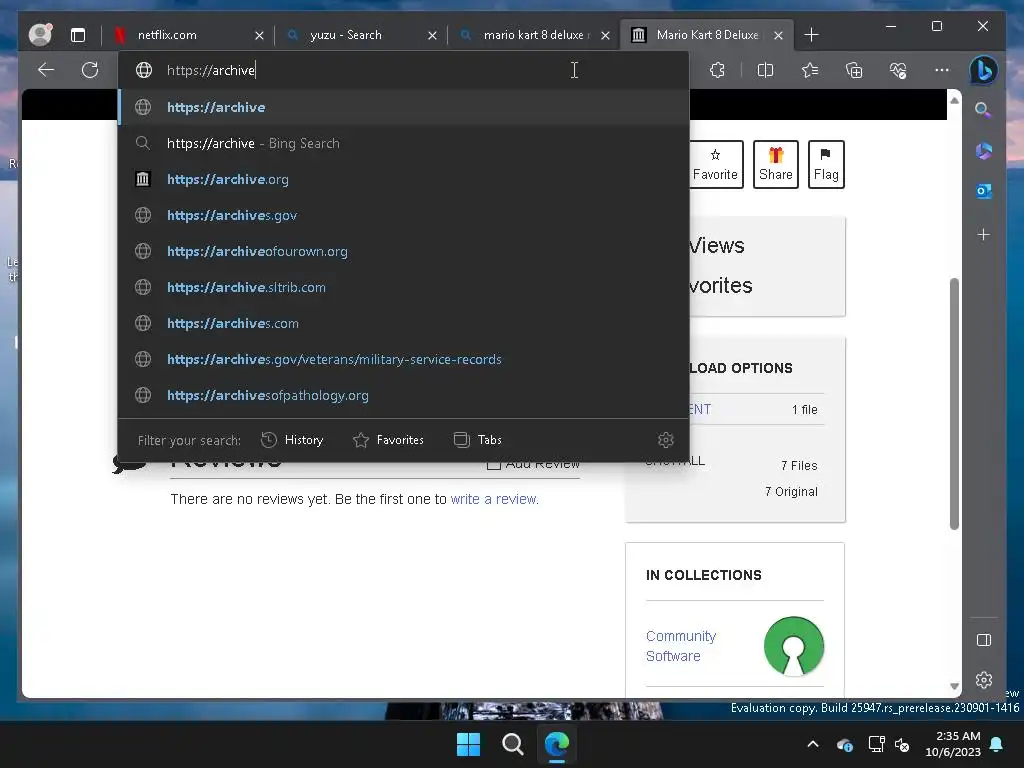The width and height of the screenshot is (1024, 768).
Task: Switch to the netflix.com tab
Action: (x=188, y=35)
